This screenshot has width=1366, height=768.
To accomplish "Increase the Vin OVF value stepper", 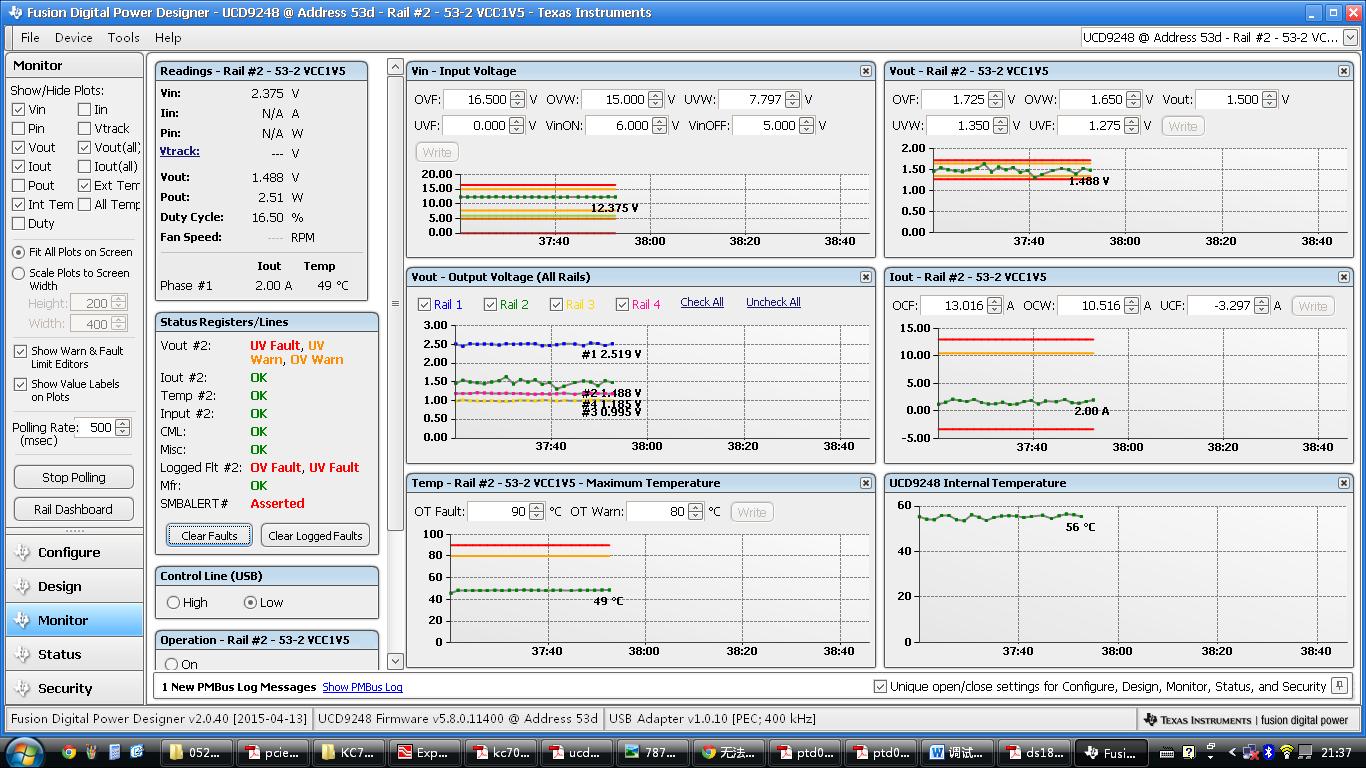I will click(x=517, y=95).
